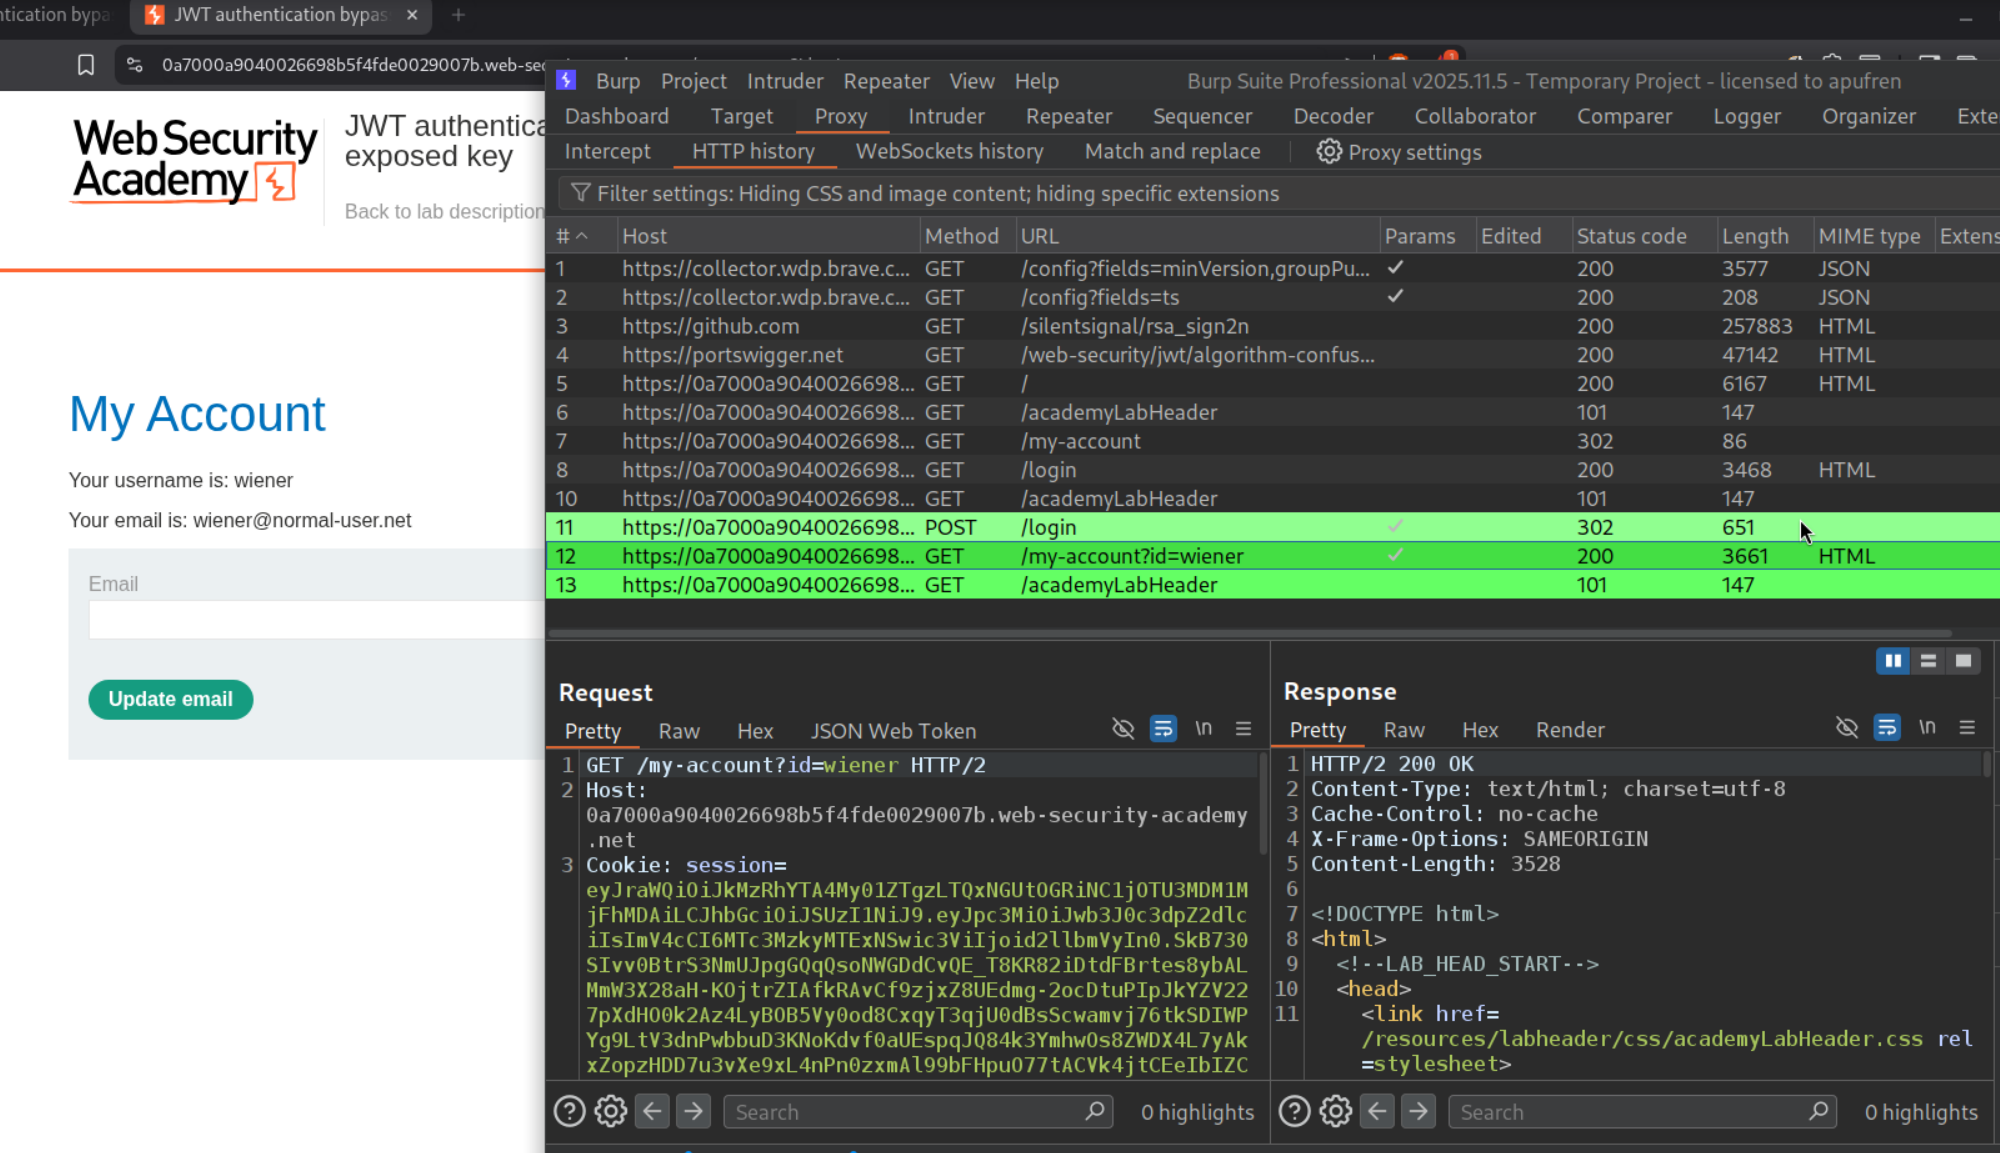Toggle hide non-printable characters in Request pane
This screenshot has width=2000, height=1153.
1123,729
